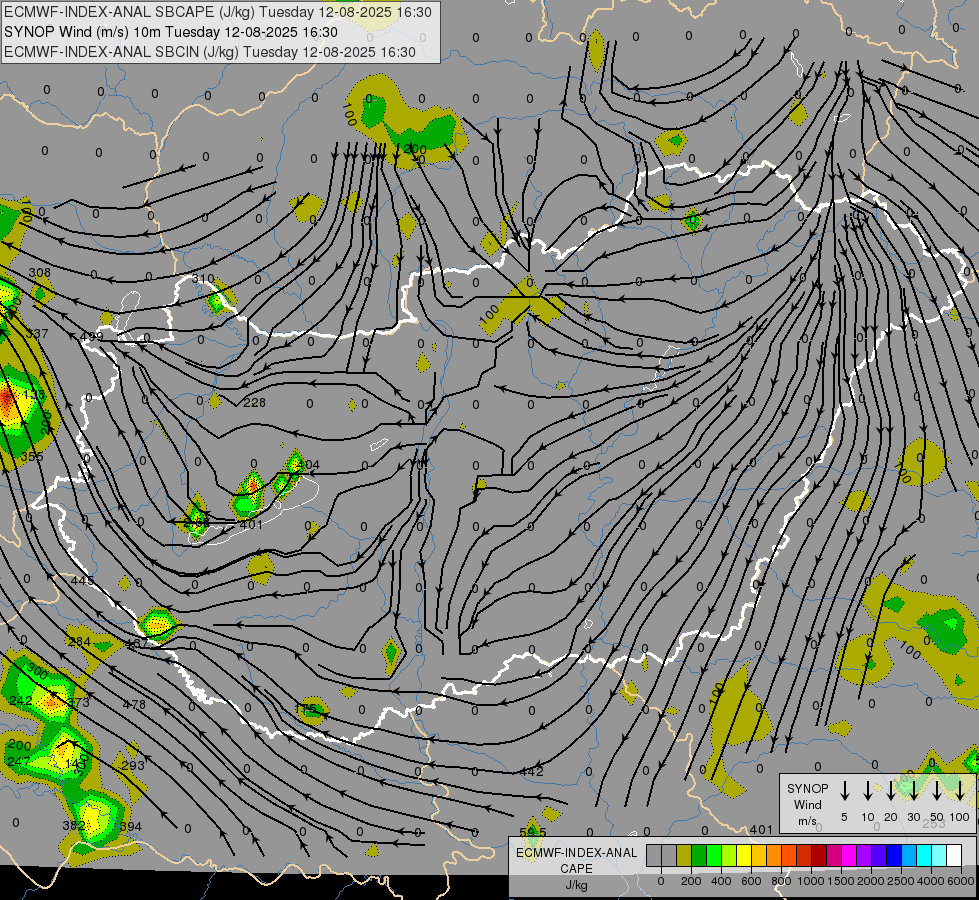Click the 6000 tick on CAPE scale
Screen dimensions: 979x900
coord(960,881)
